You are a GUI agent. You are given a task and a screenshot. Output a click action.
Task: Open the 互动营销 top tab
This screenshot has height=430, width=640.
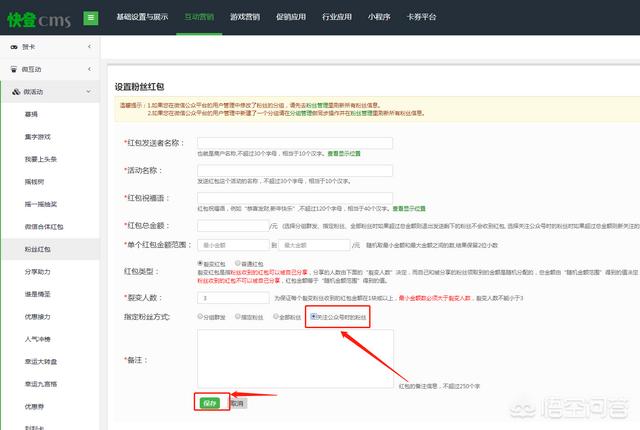(x=201, y=17)
